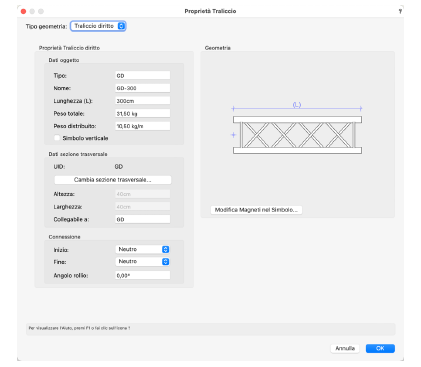Confirm with the OK button
This screenshot has width=421, height=367.
click(x=380, y=348)
